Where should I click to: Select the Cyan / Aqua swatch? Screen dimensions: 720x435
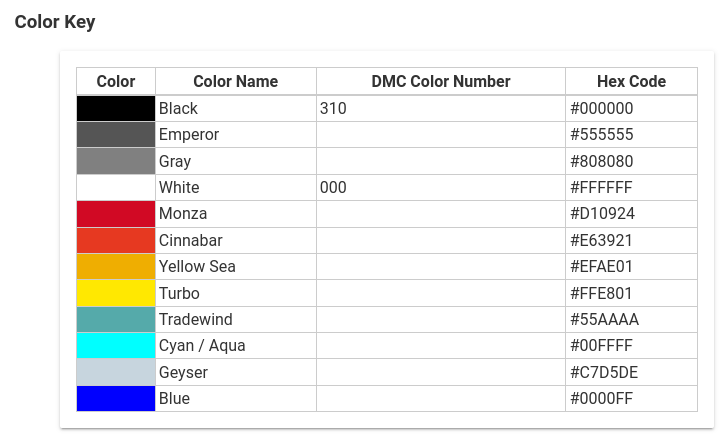point(116,345)
